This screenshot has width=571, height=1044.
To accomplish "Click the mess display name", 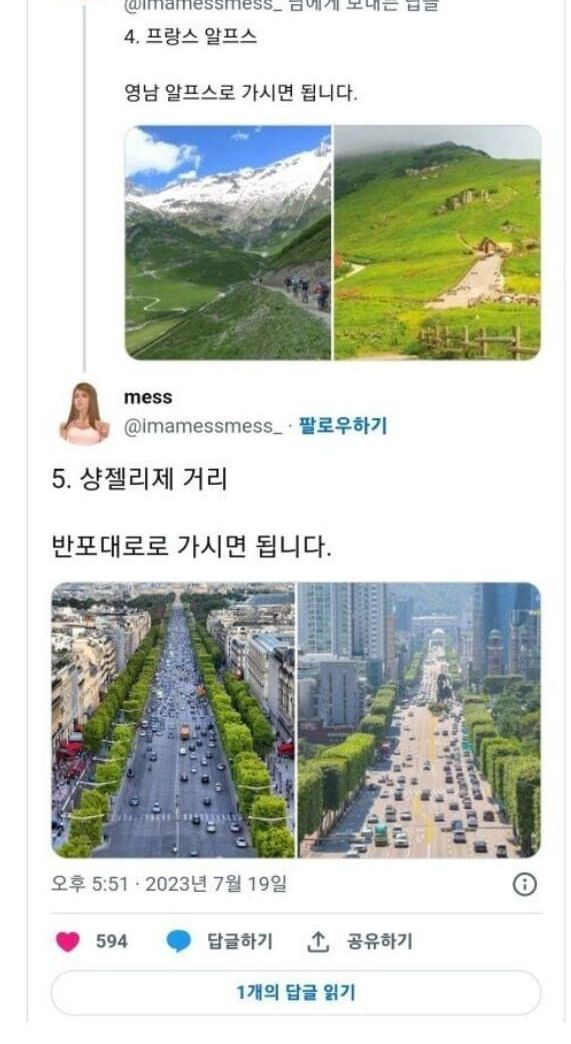I will (148, 397).
